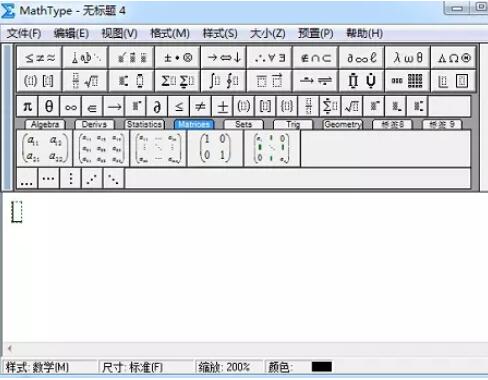Insert the 2x2 matrix a11 a12 template

45,149
